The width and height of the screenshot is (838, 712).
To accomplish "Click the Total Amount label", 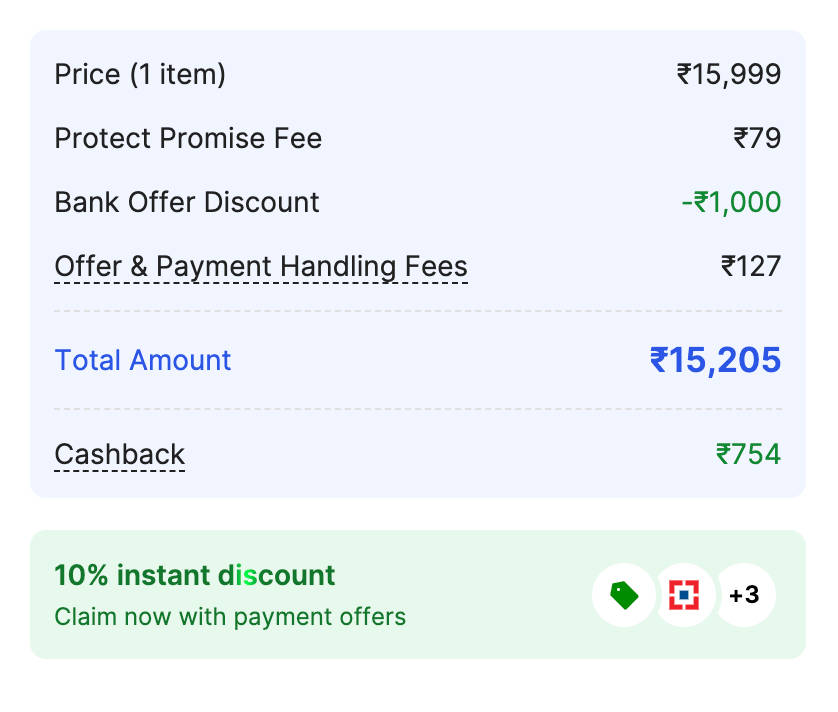I will coord(143,360).
